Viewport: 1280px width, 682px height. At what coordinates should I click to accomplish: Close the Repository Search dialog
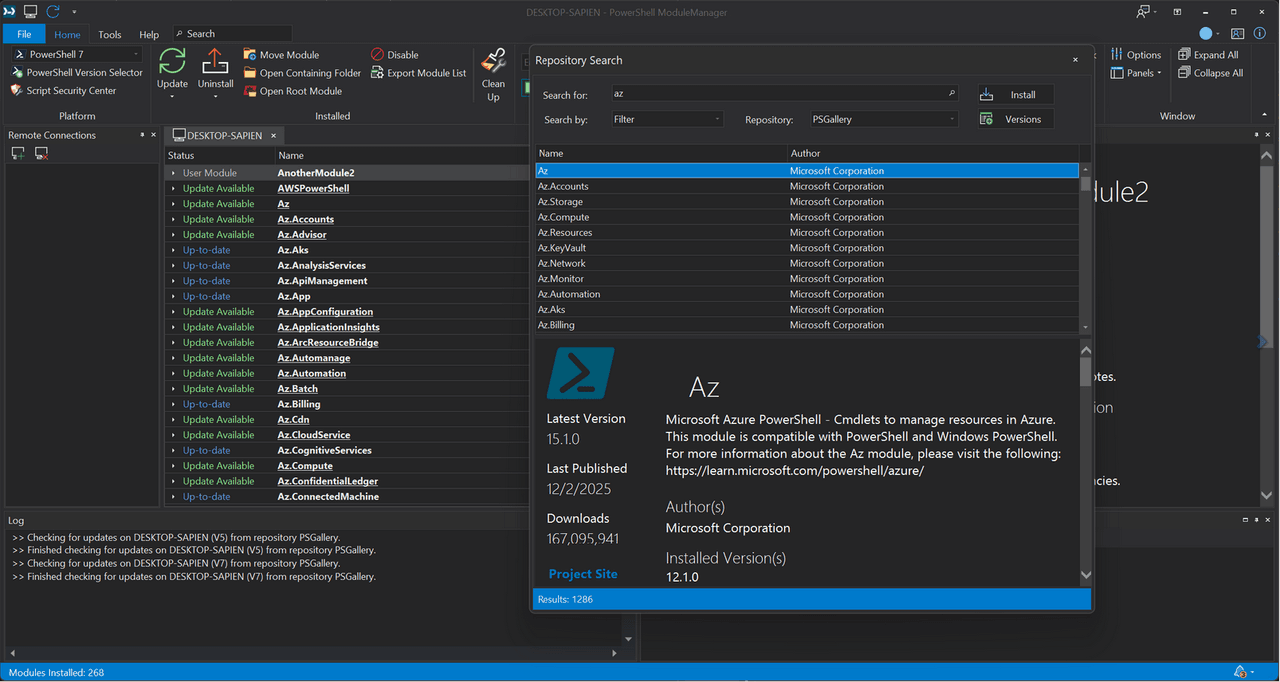click(x=1076, y=60)
